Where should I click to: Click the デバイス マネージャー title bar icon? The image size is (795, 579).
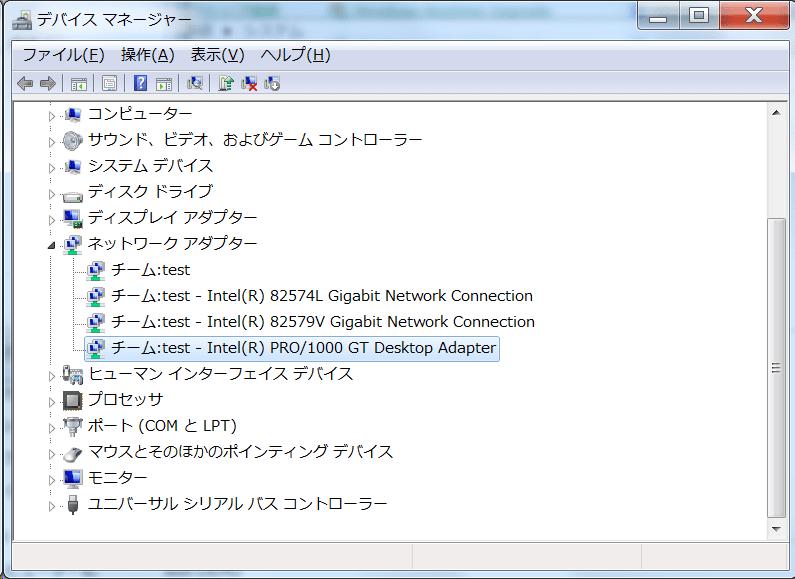[22, 20]
